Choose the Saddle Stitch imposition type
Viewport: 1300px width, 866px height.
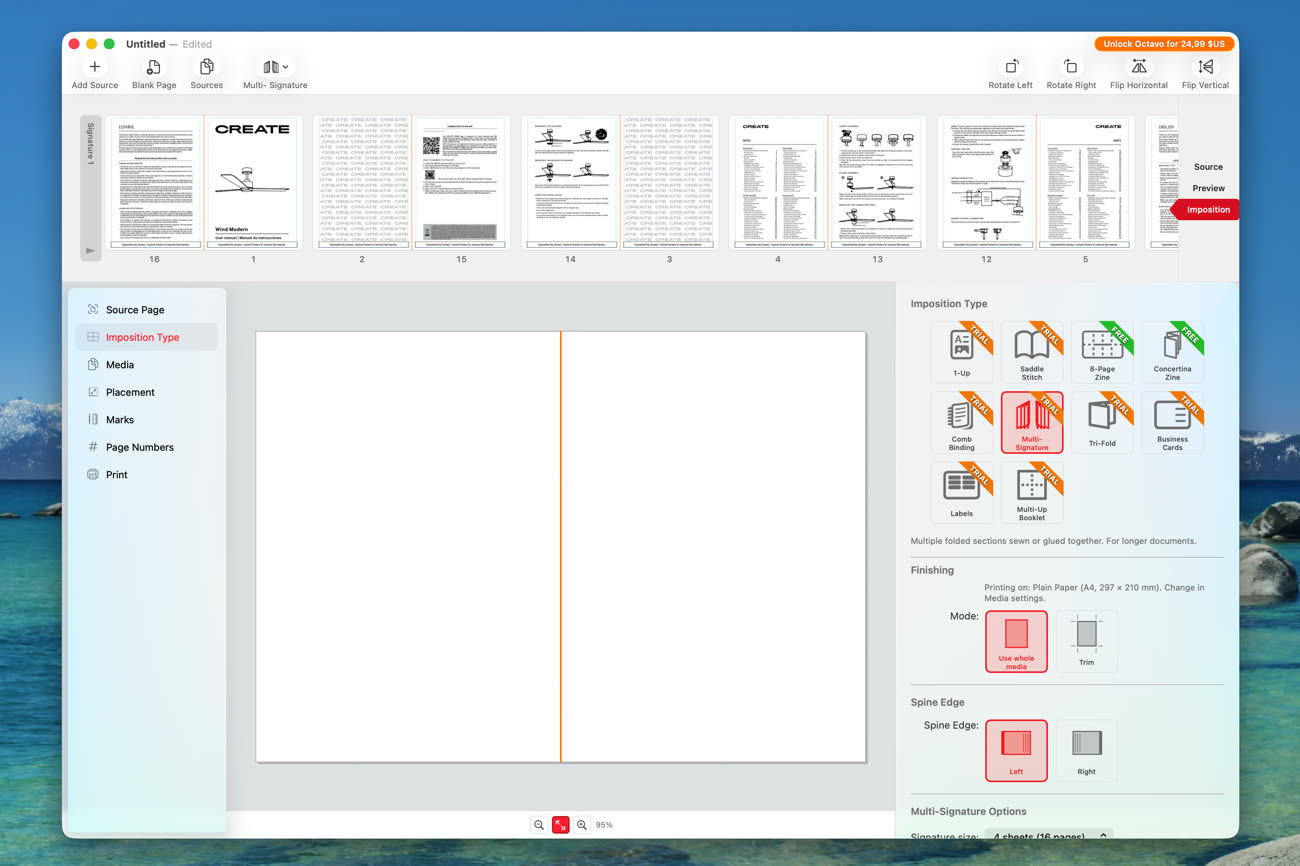click(x=1031, y=351)
